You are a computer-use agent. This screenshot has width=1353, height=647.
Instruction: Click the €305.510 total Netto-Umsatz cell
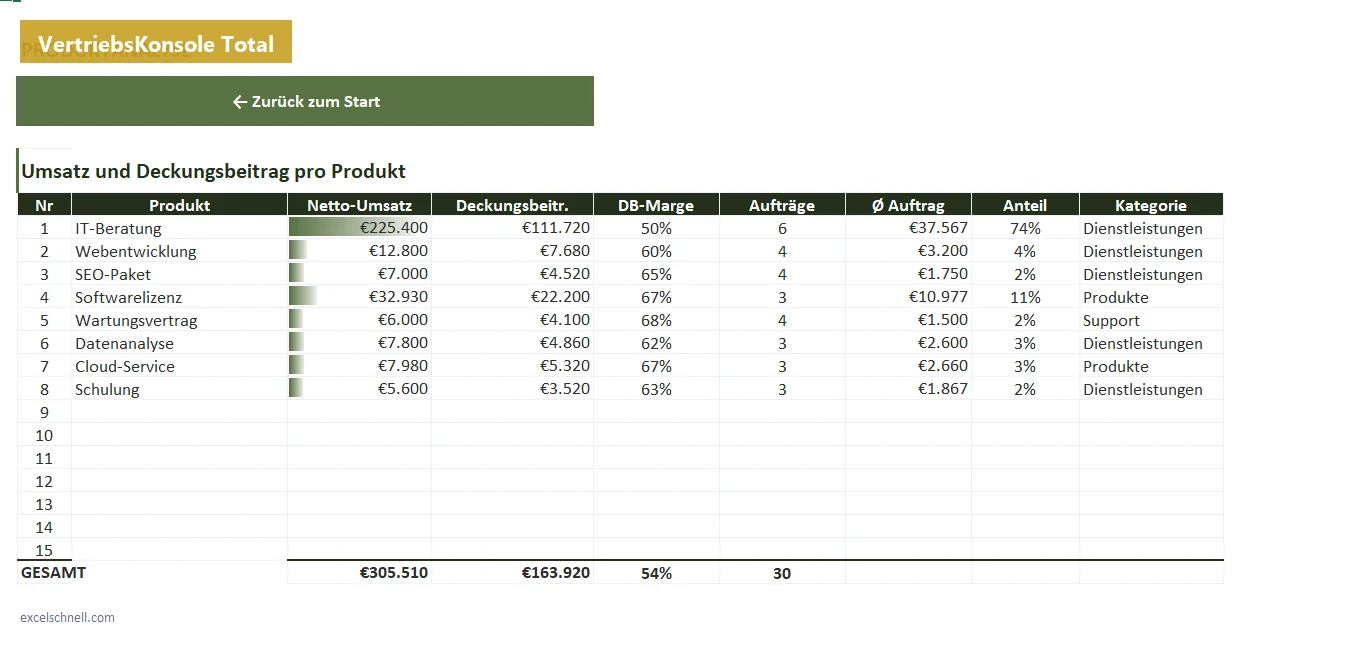point(360,573)
